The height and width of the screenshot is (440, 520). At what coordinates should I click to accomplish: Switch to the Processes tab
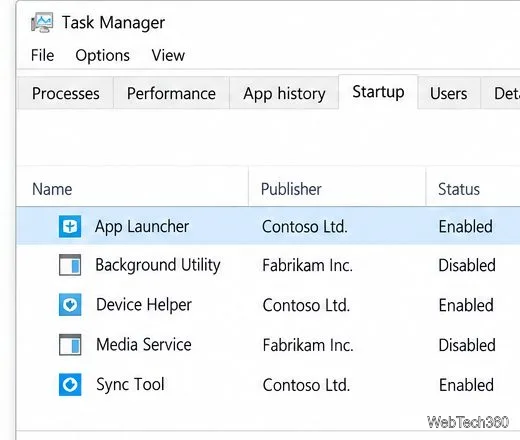[x=65, y=93]
